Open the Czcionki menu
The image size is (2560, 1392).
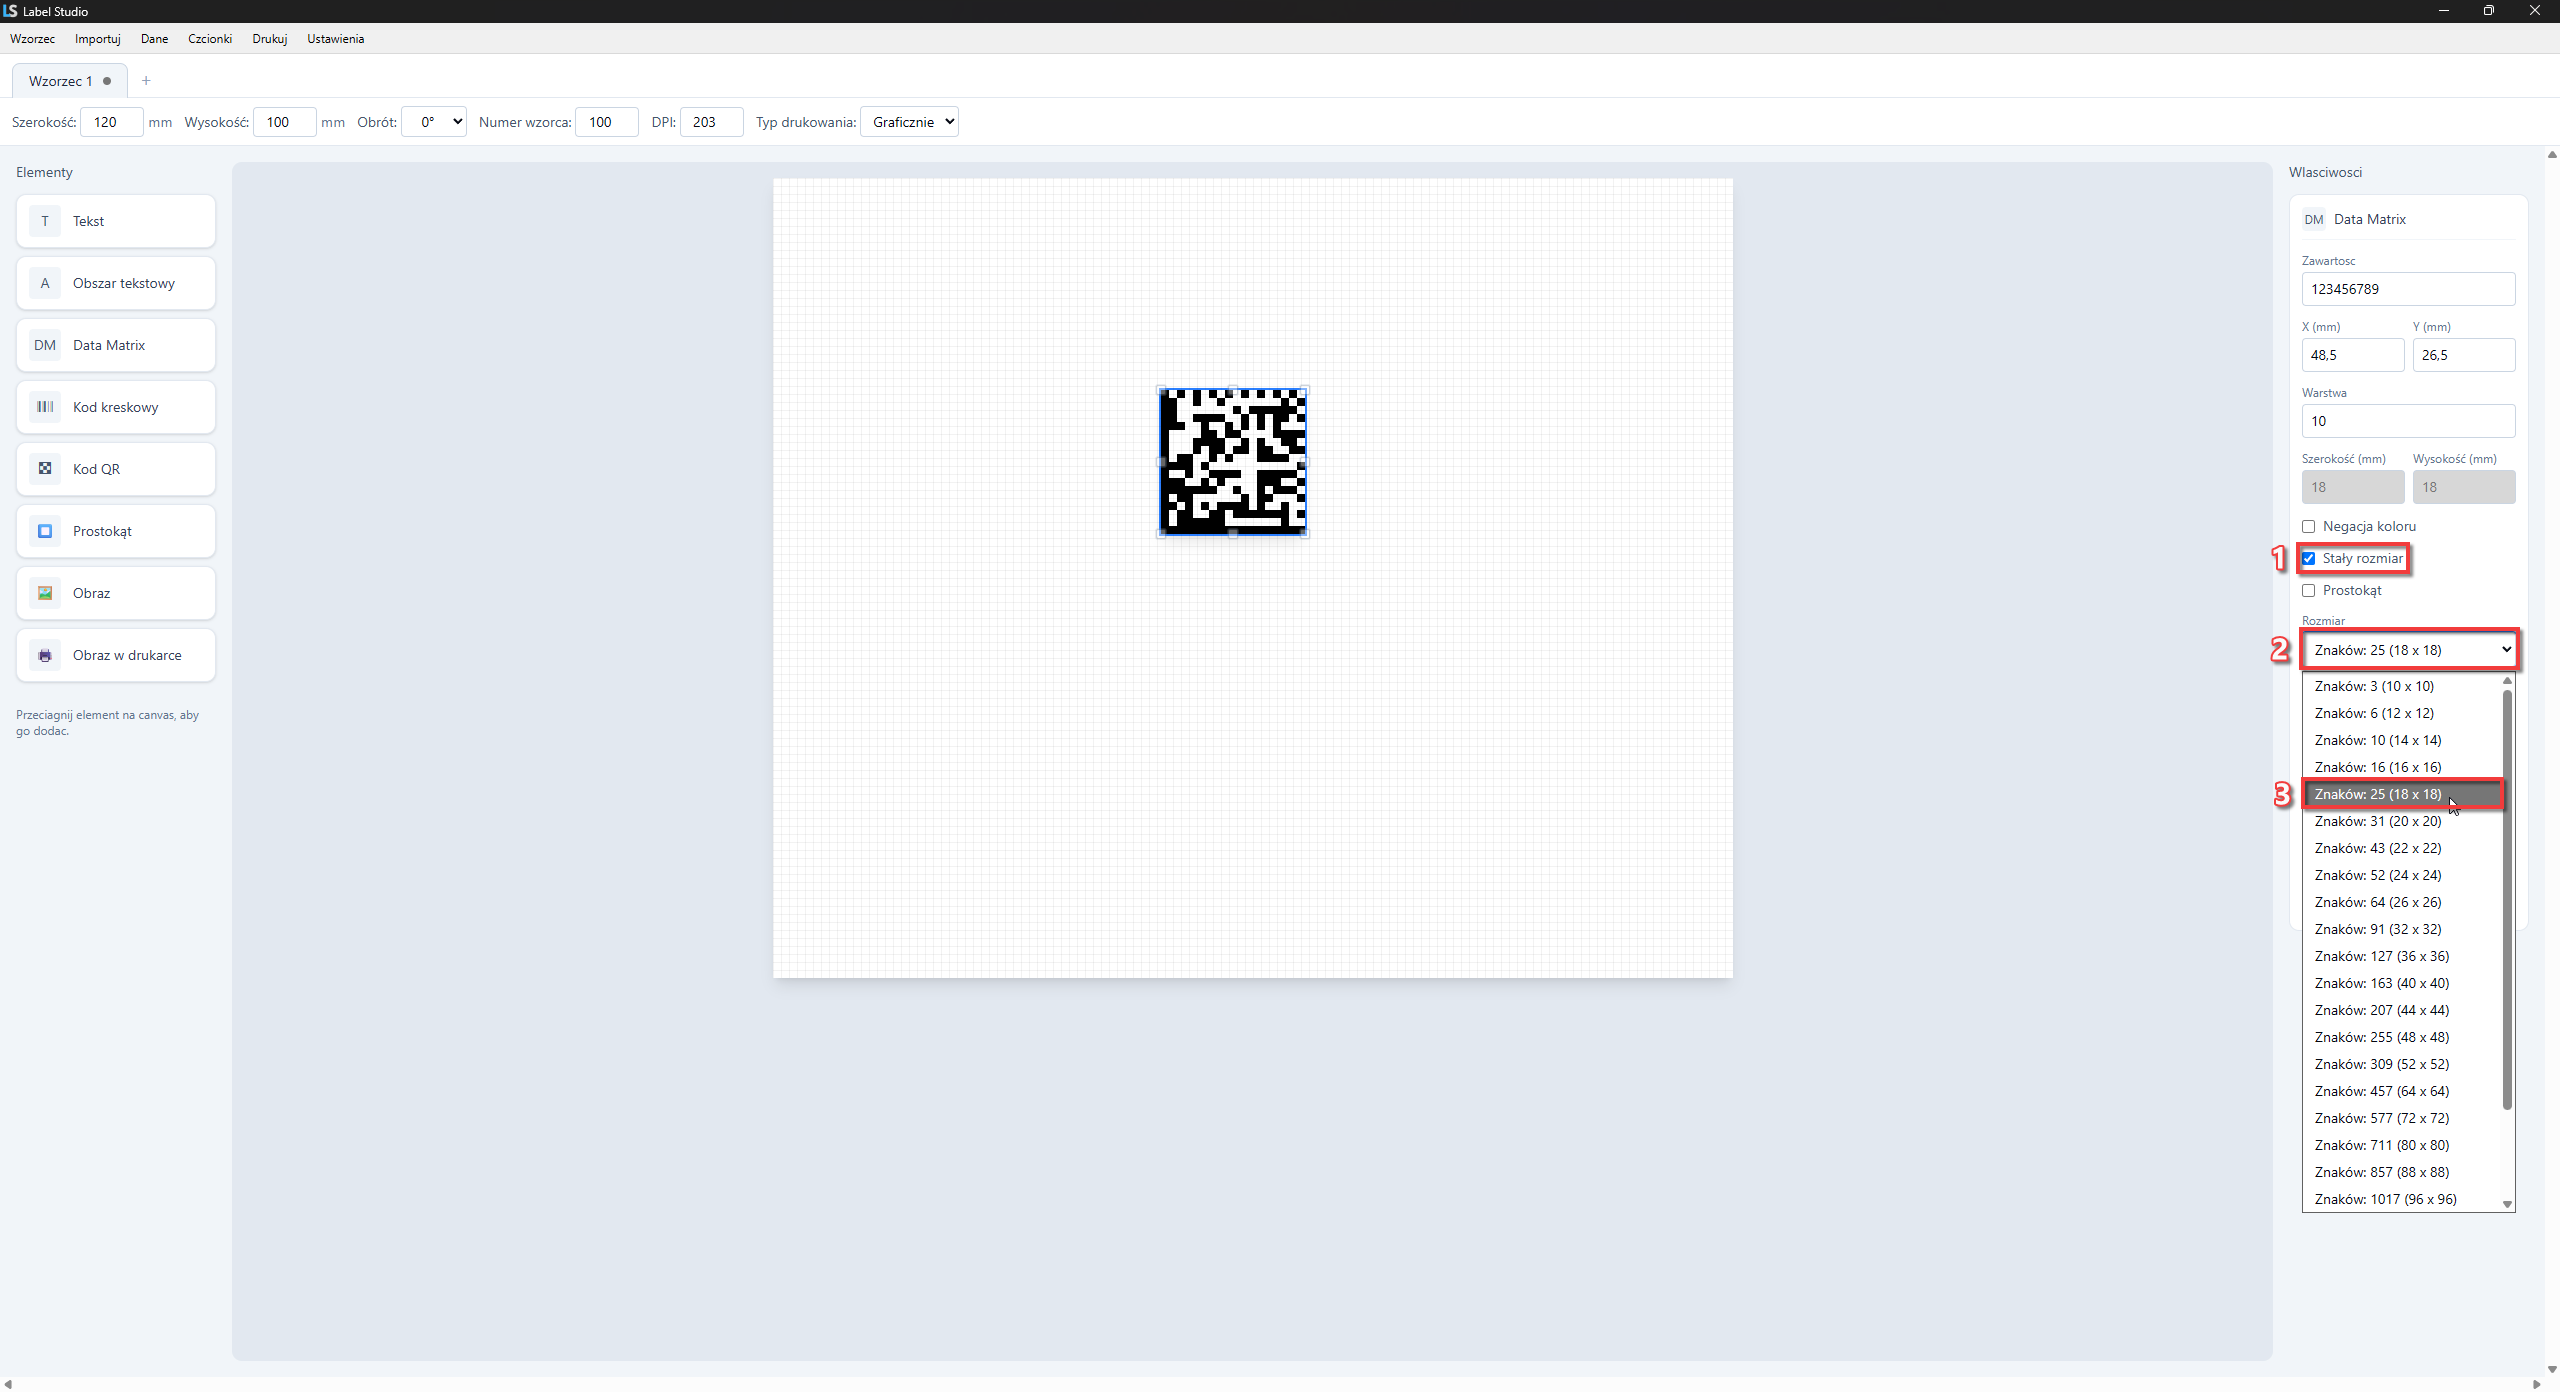pyautogui.click(x=210, y=39)
